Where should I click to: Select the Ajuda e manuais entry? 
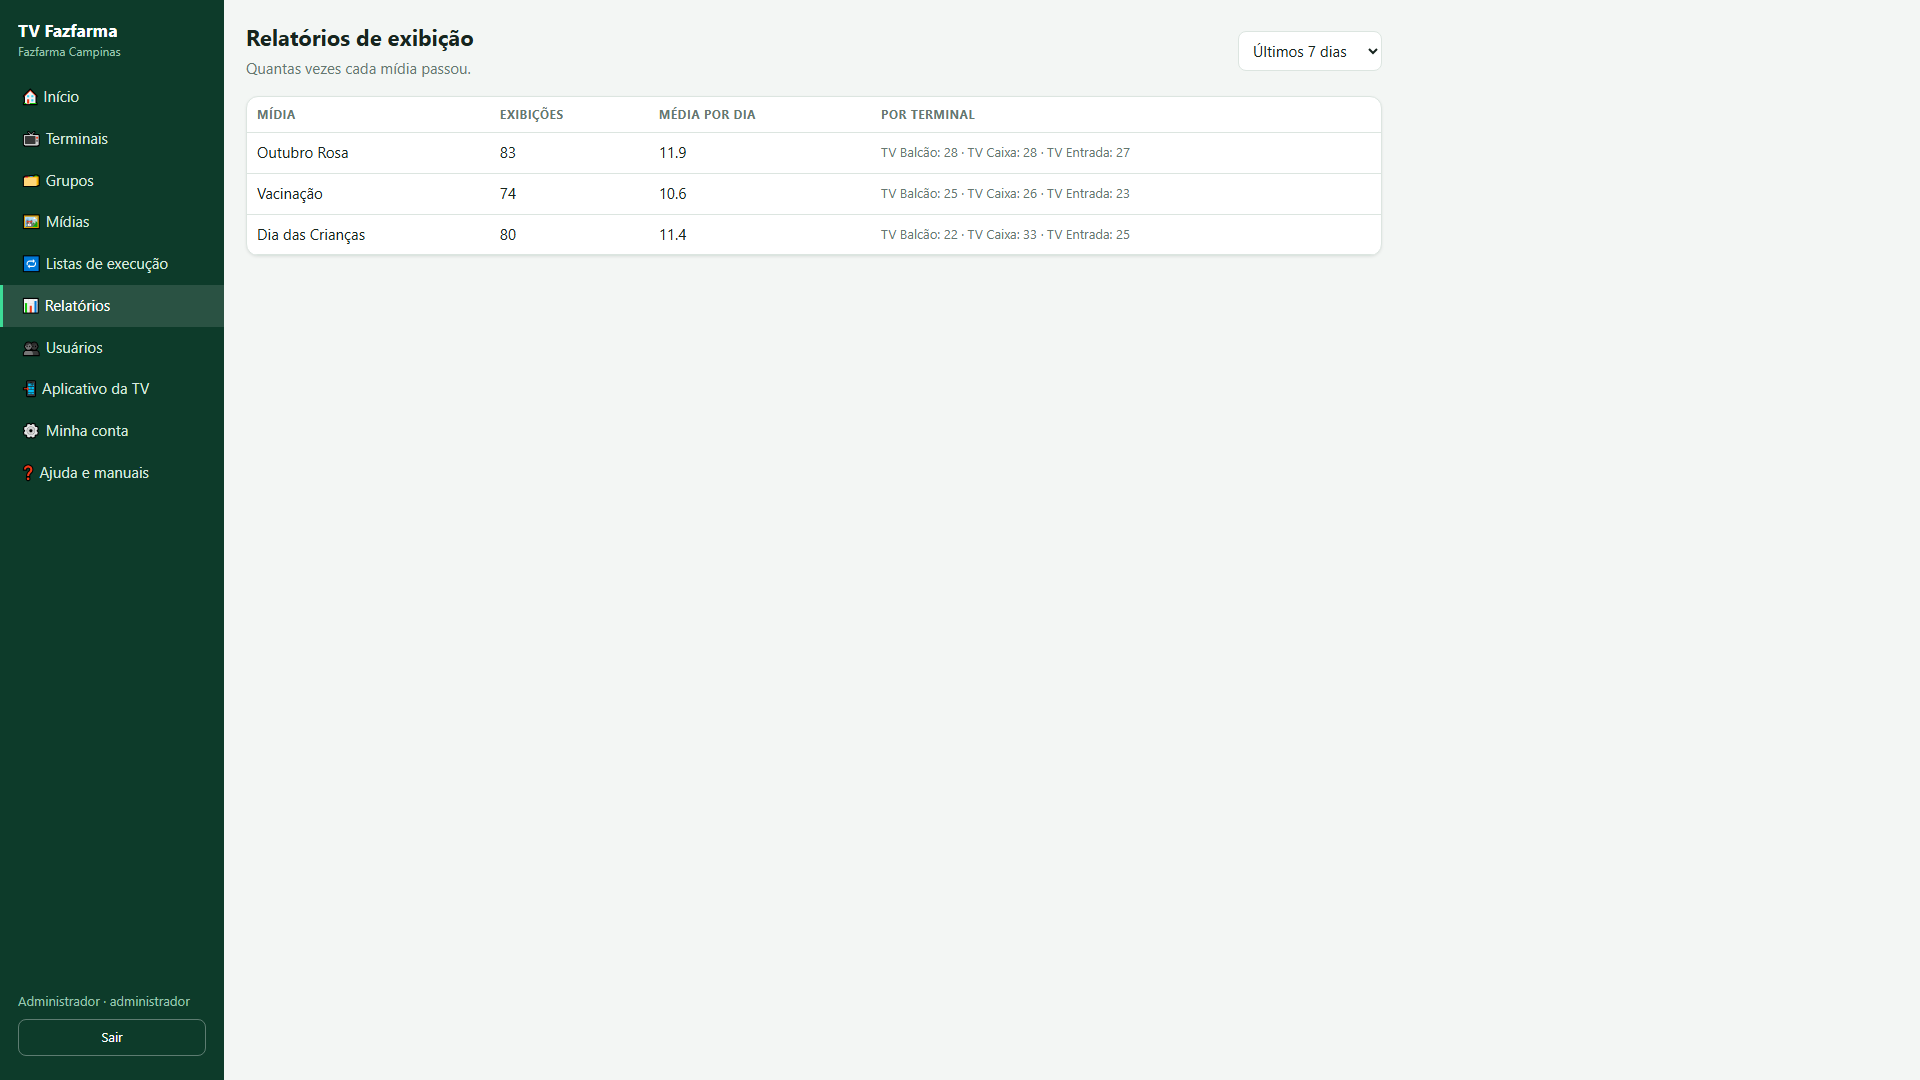click(112, 473)
